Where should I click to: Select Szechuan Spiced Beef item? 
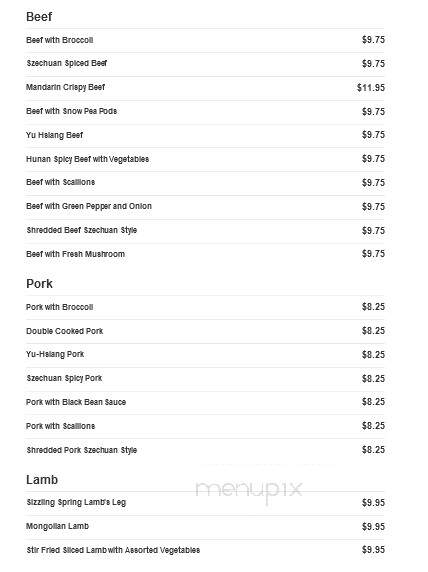point(66,63)
